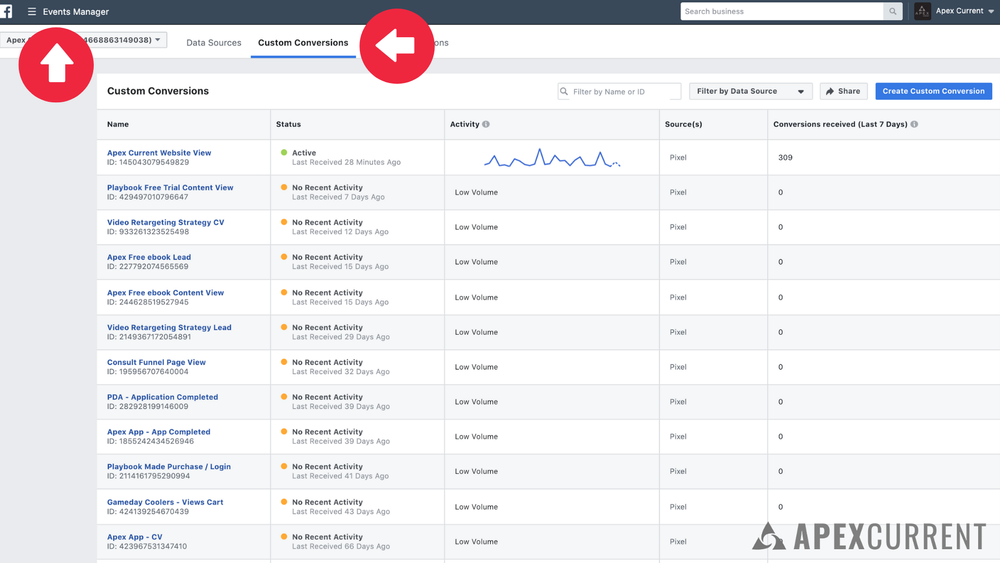
Task: Click Low Volume in Playbook Free Trial row
Action: coord(476,193)
